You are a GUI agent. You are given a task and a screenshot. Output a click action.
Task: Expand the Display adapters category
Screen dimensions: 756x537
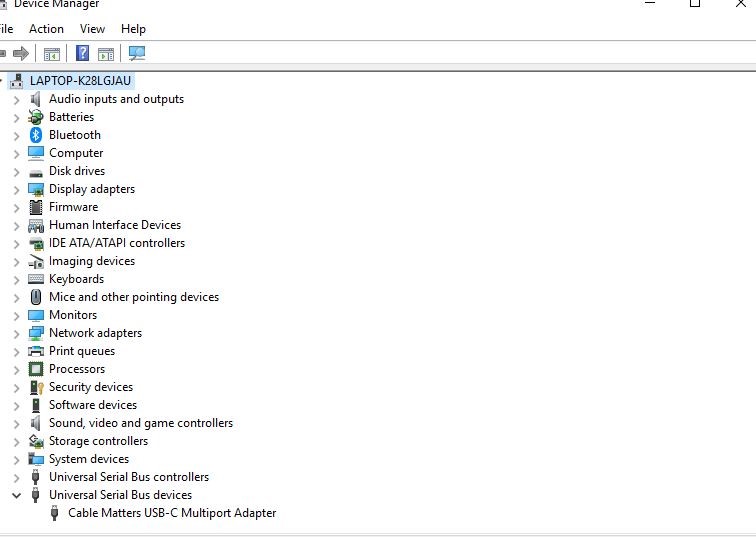click(16, 190)
